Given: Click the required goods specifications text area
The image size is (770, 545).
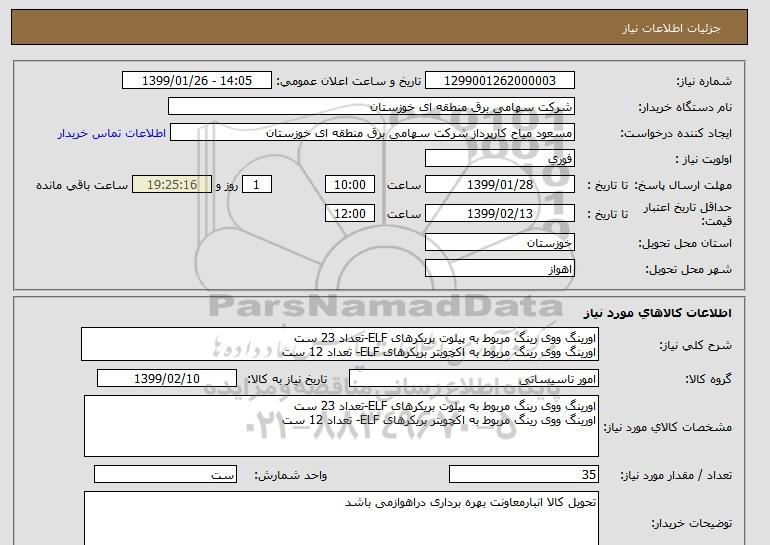Looking at the screenshot, I should 339,426.
